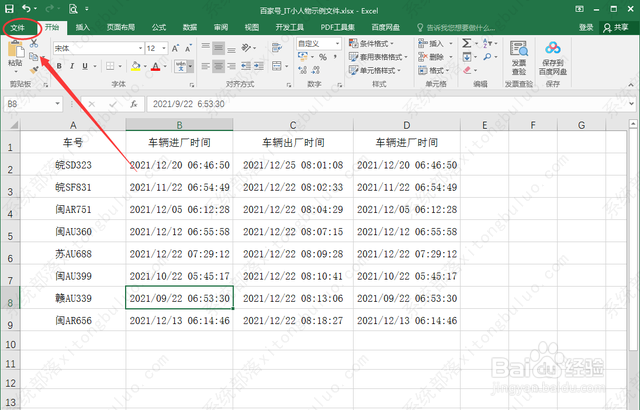
Task: Switch to the 公式 Formulas tab
Action: [x=159, y=27]
